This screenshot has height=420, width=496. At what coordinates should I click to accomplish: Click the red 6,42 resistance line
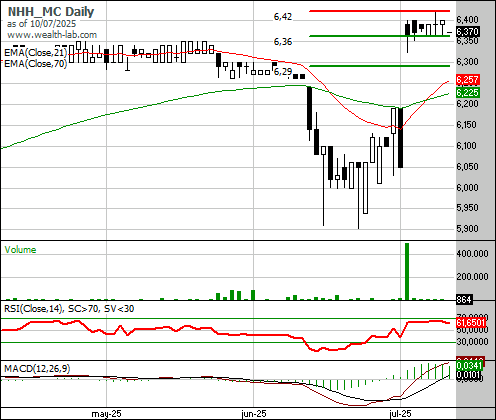coord(379,11)
